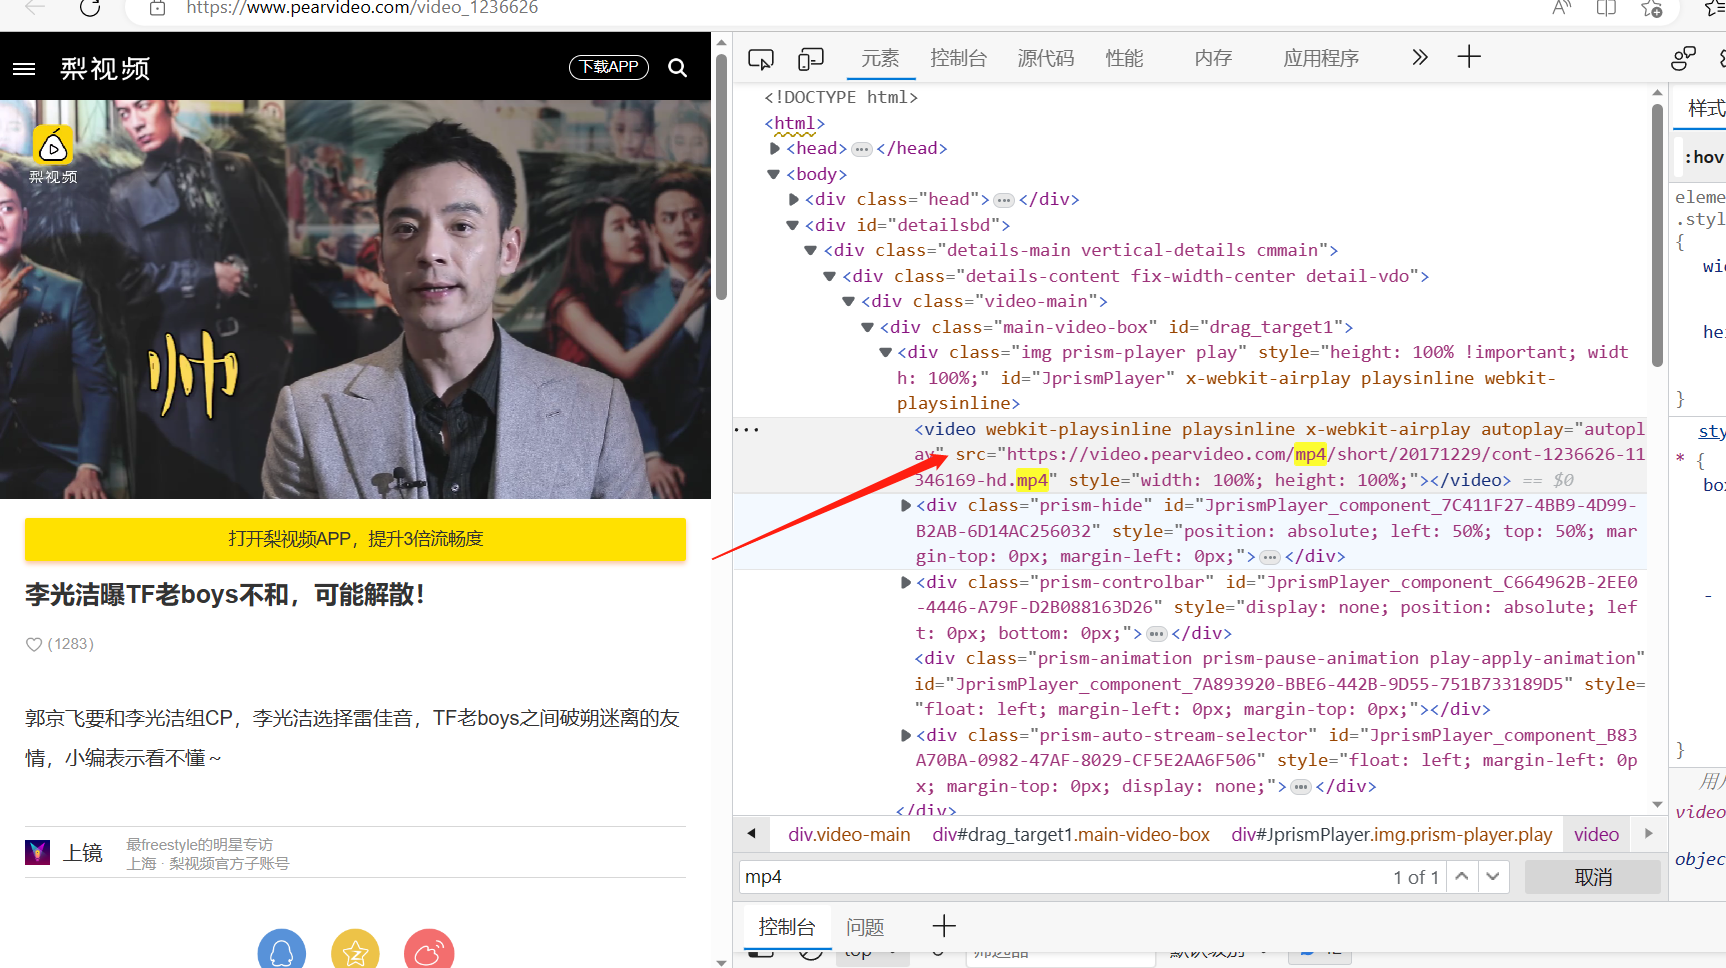Image resolution: width=1726 pixels, height=968 pixels.
Task: Expand the prism-hide div node
Action: (x=906, y=505)
